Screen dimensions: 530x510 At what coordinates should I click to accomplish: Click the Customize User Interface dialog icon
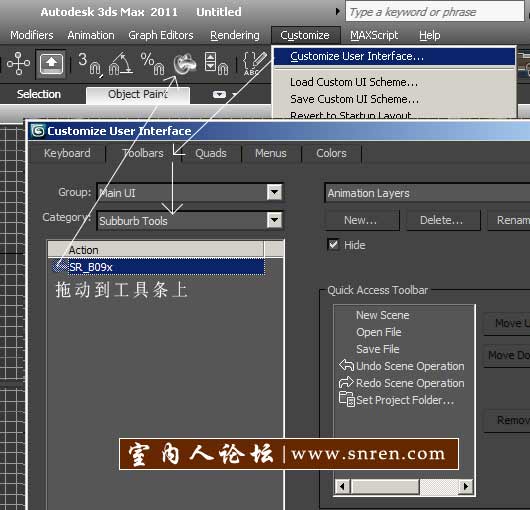(38, 131)
